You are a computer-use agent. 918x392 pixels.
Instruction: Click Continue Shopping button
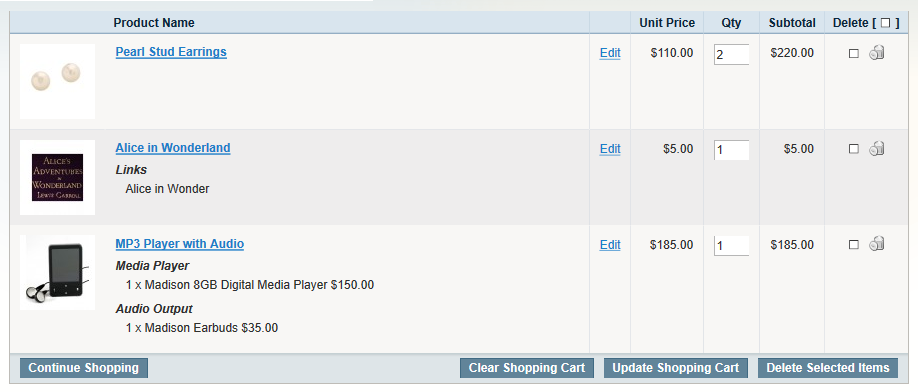point(84,368)
